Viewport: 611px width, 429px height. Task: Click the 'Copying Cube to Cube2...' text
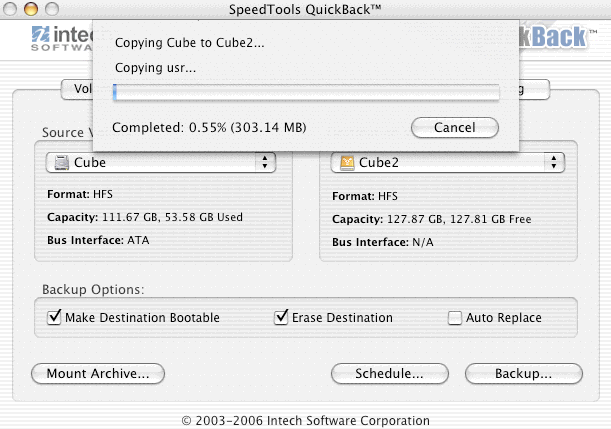tap(189, 42)
